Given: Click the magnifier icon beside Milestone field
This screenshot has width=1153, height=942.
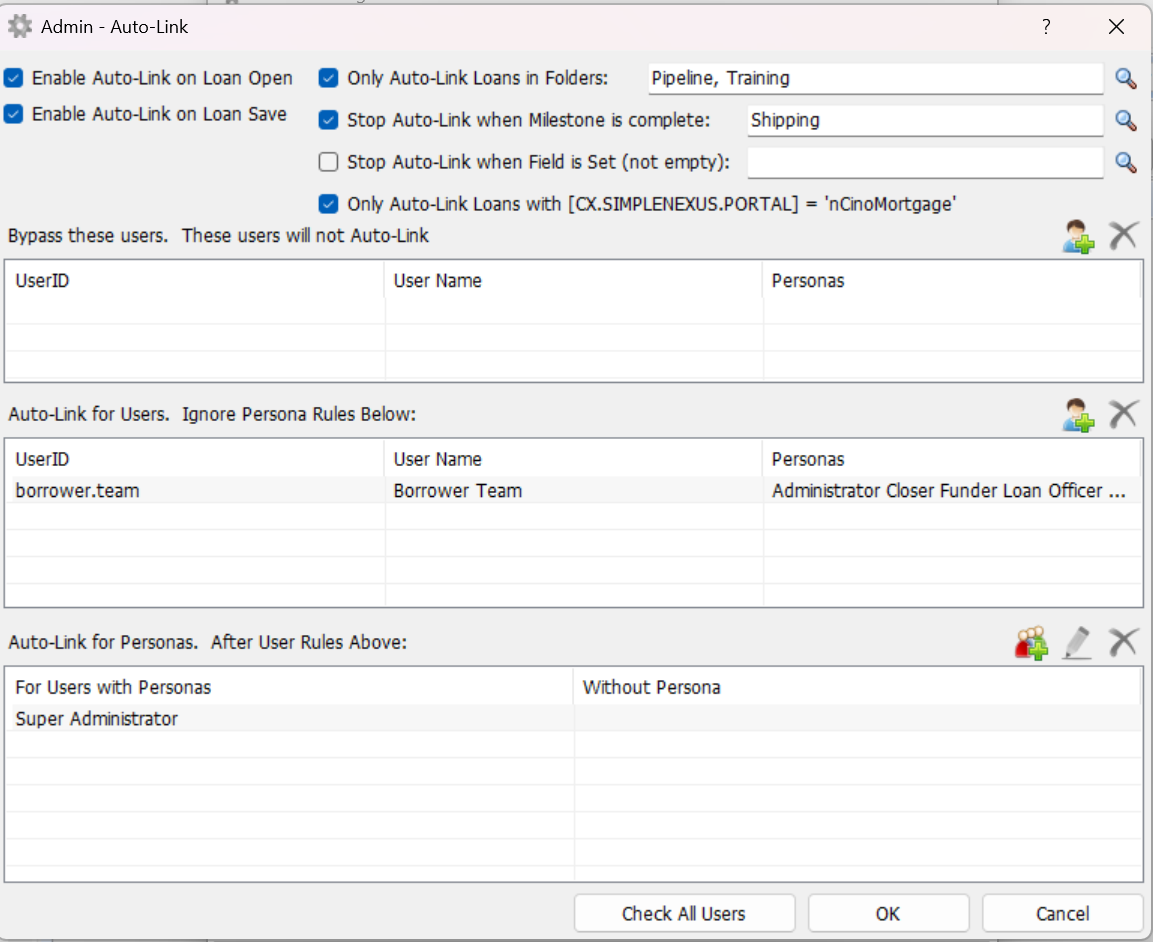Looking at the screenshot, I should (x=1126, y=121).
